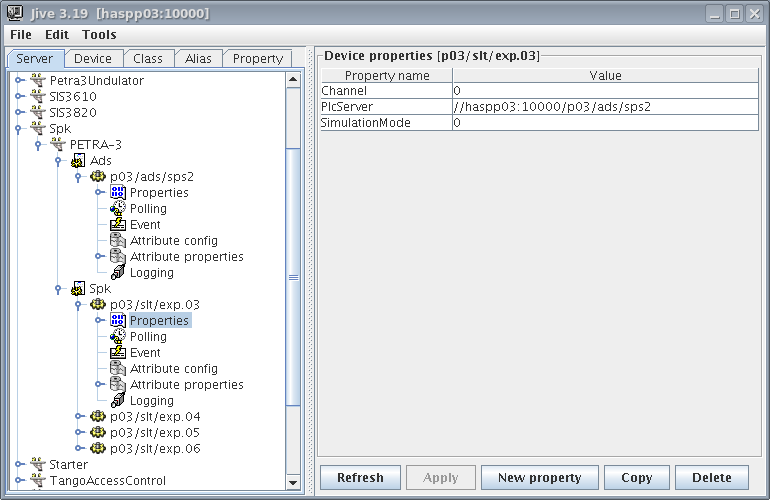The image size is (770, 500).
Task: Select the PlcServer property name cell
Action: (x=386, y=107)
